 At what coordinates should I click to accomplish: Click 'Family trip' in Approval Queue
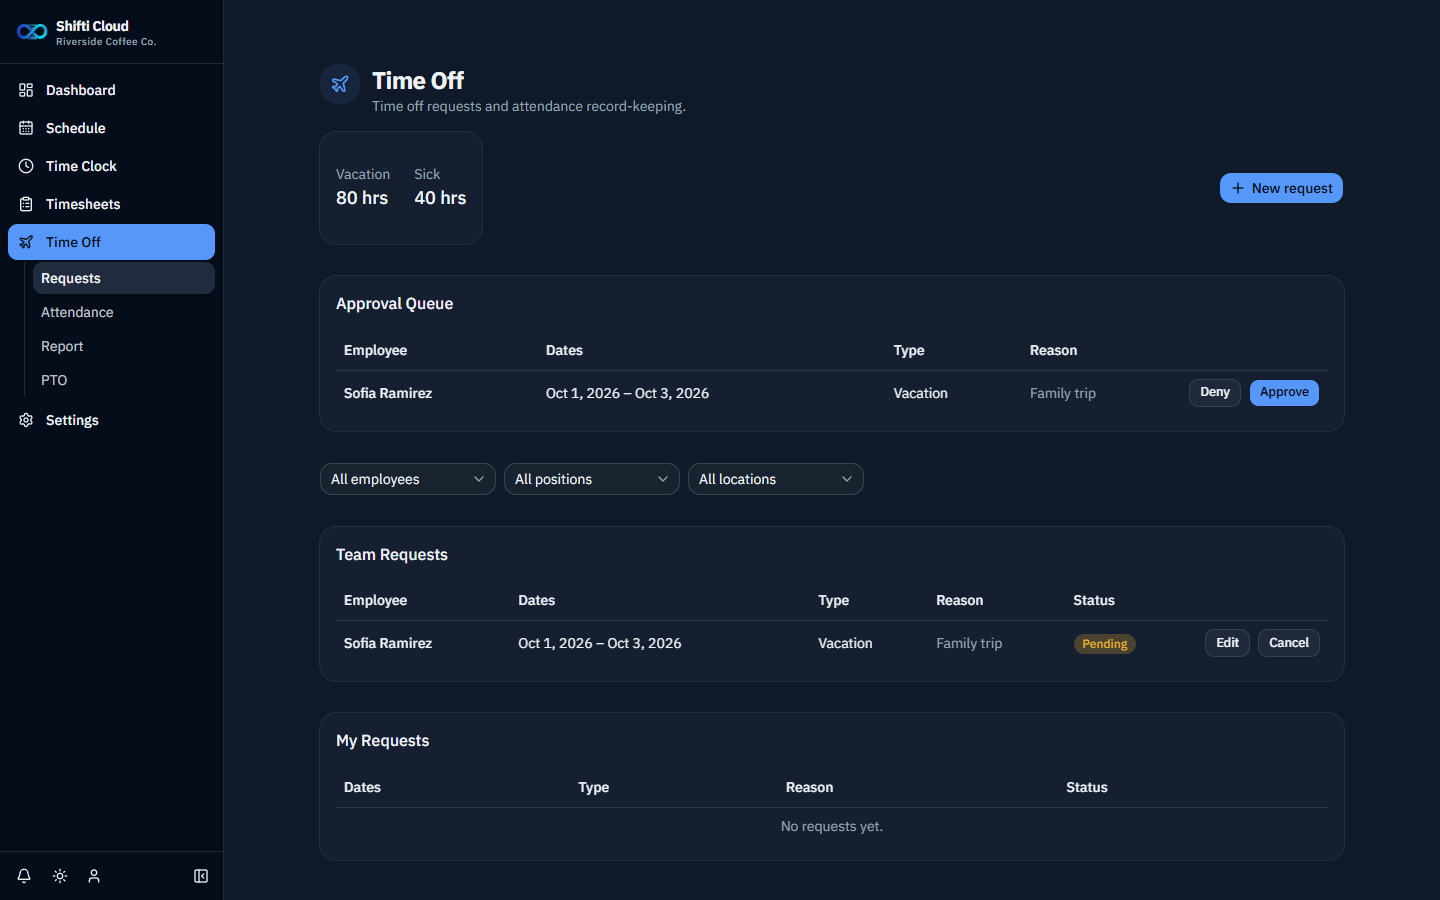1063,393
